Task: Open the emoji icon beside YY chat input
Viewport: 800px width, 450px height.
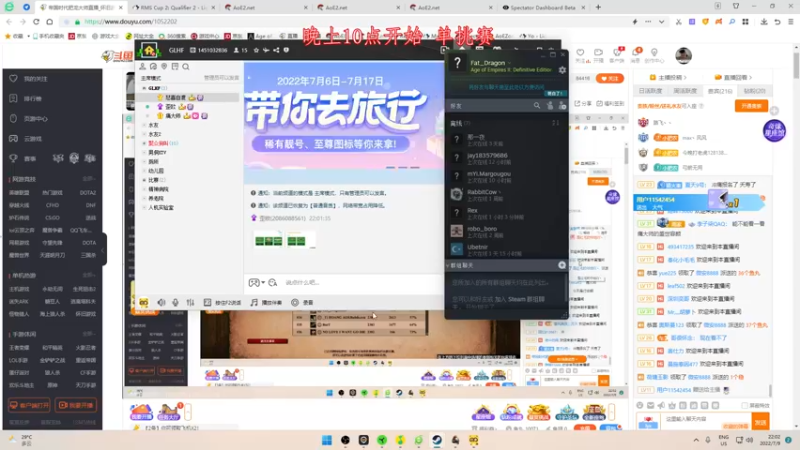Action: (273, 283)
